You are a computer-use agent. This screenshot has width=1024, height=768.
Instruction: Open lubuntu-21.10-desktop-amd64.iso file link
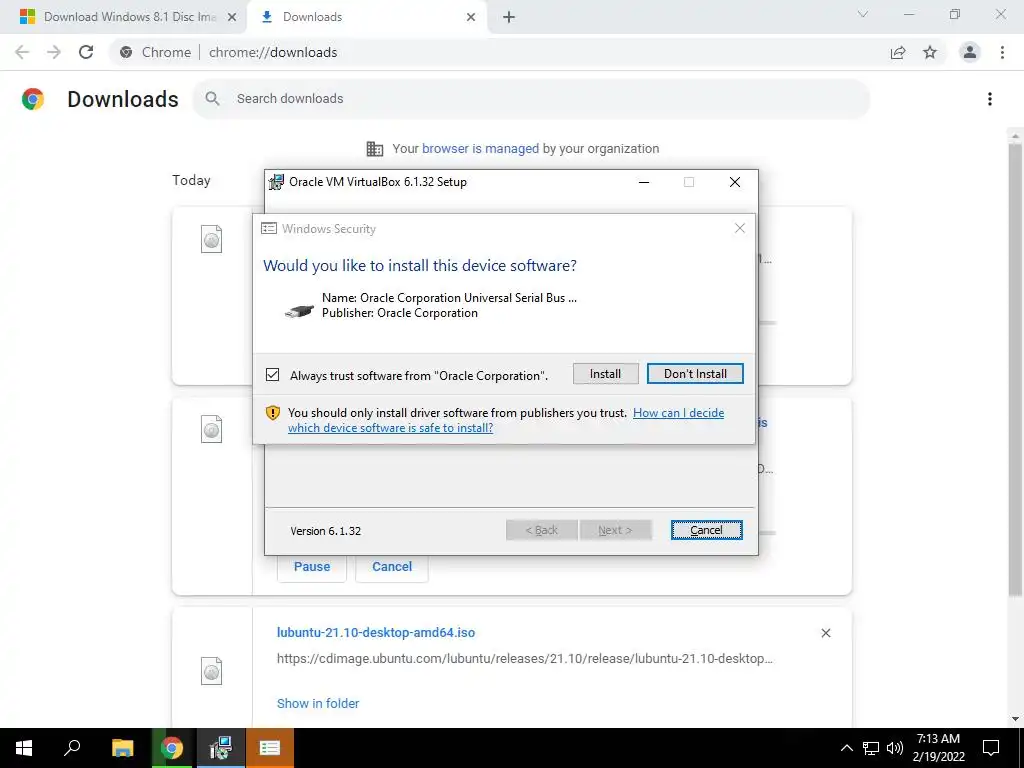(376, 632)
